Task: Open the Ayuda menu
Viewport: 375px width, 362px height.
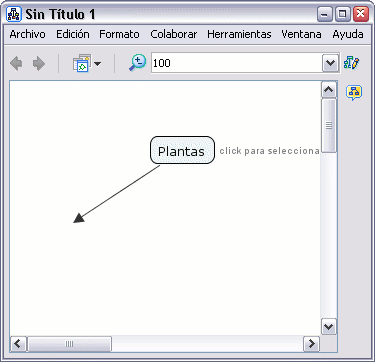Action: (x=348, y=34)
